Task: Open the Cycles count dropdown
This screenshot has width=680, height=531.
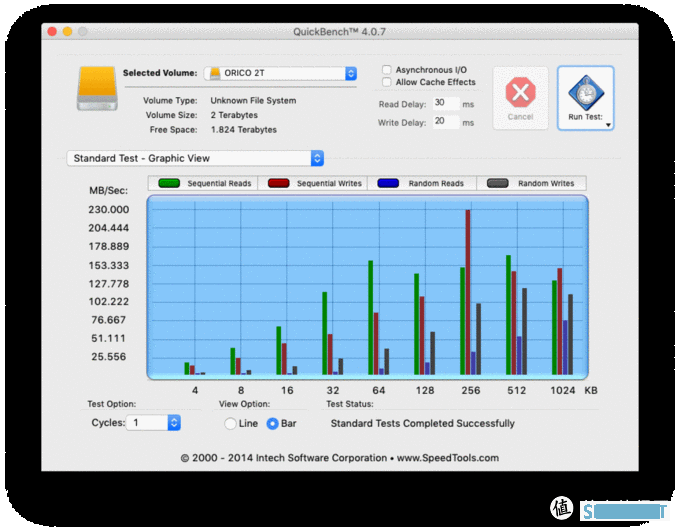Action: click(153, 423)
